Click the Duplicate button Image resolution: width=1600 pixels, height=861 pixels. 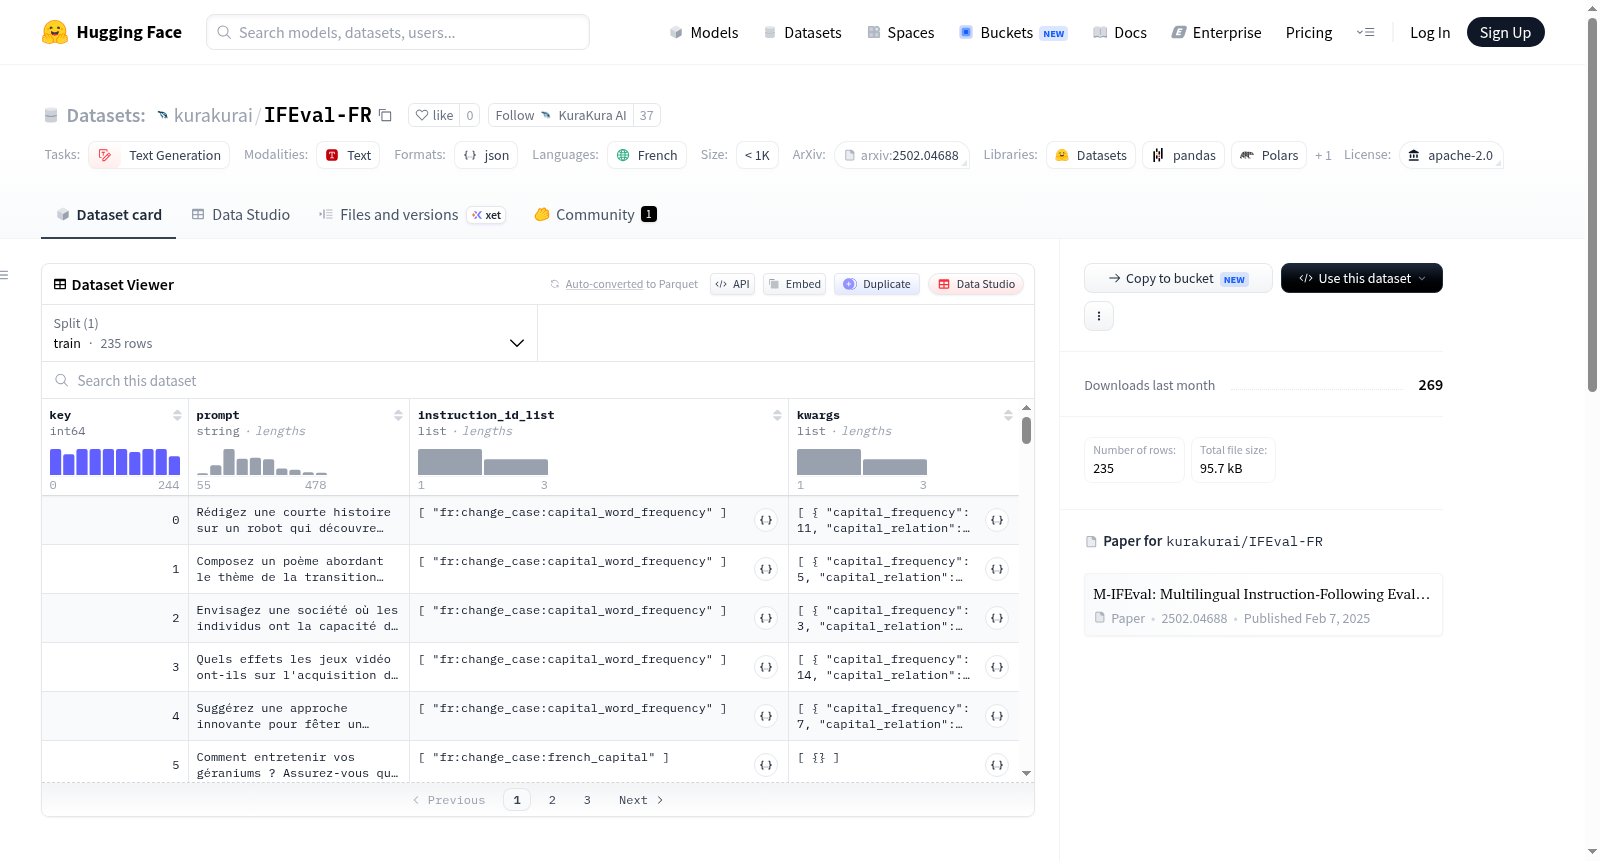(876, 284)
